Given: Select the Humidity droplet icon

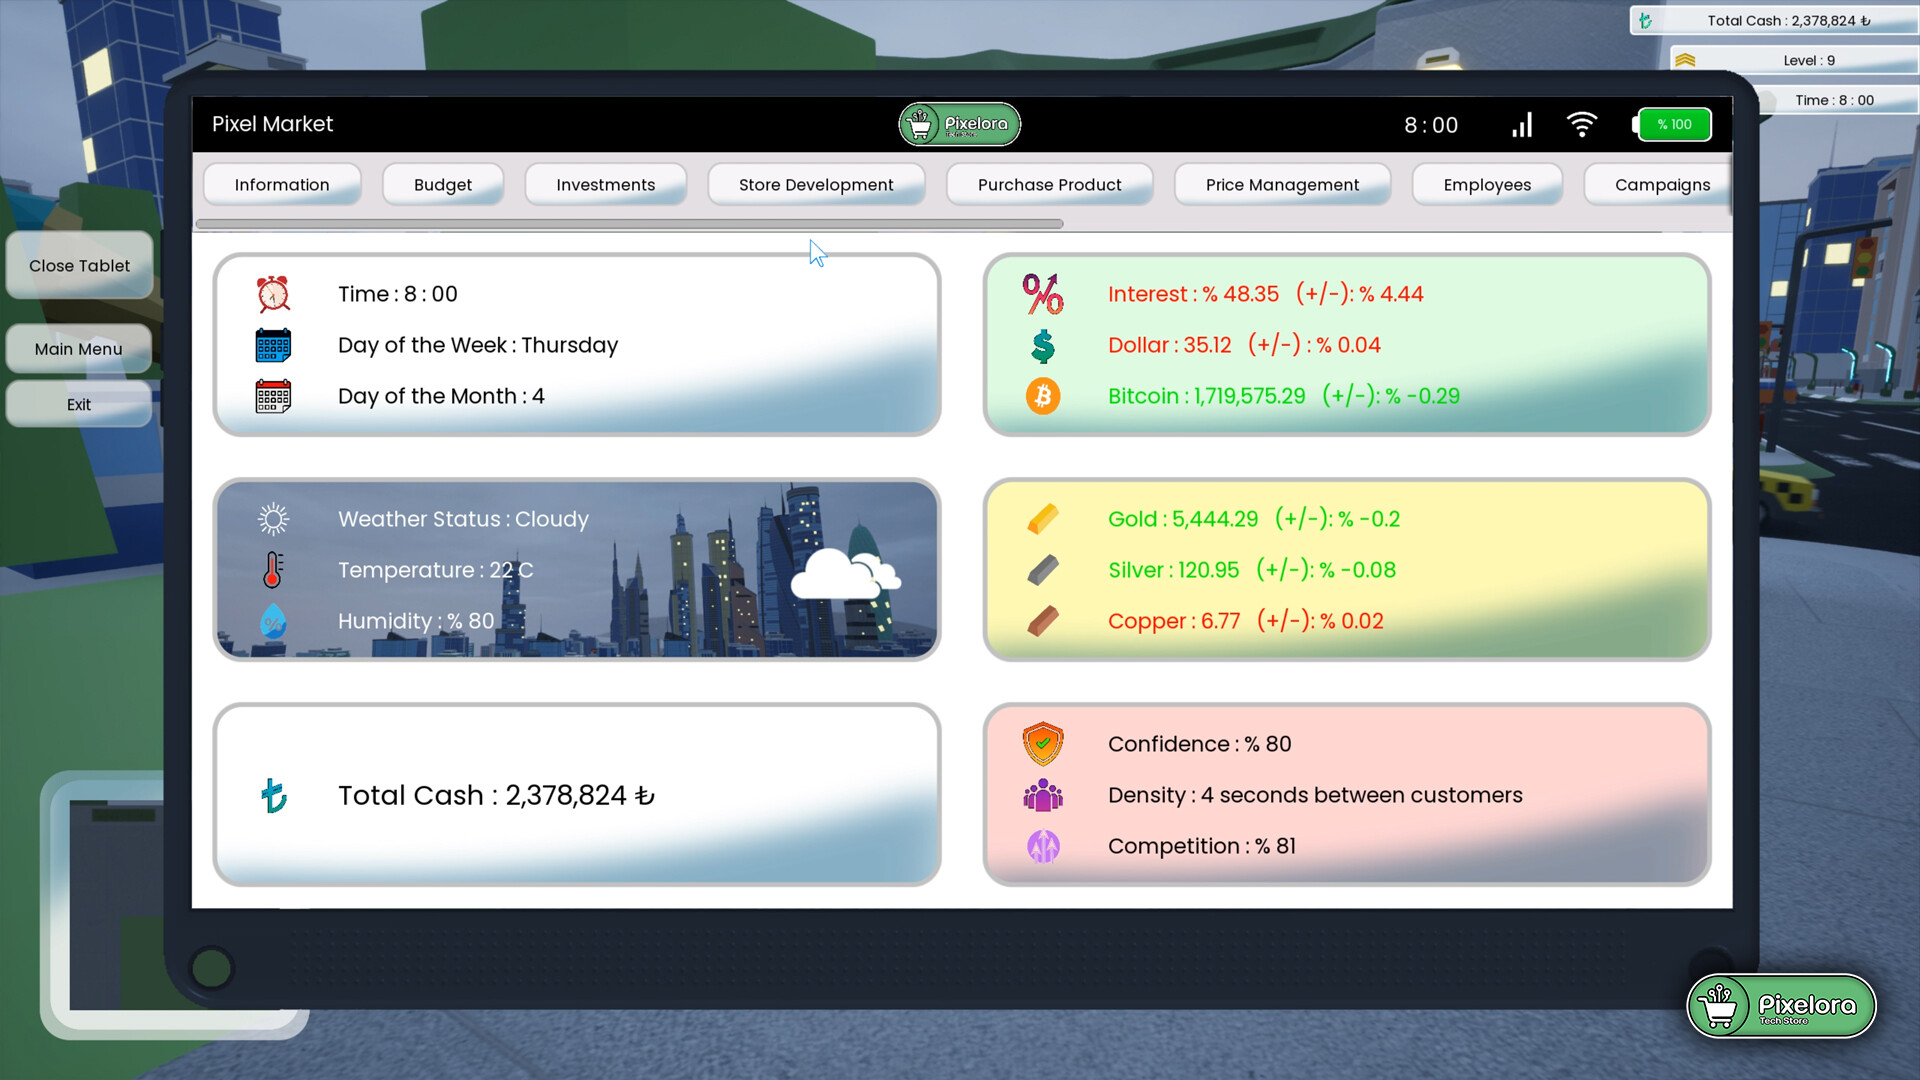Looking at the screenshot, I should coord(272,621).
